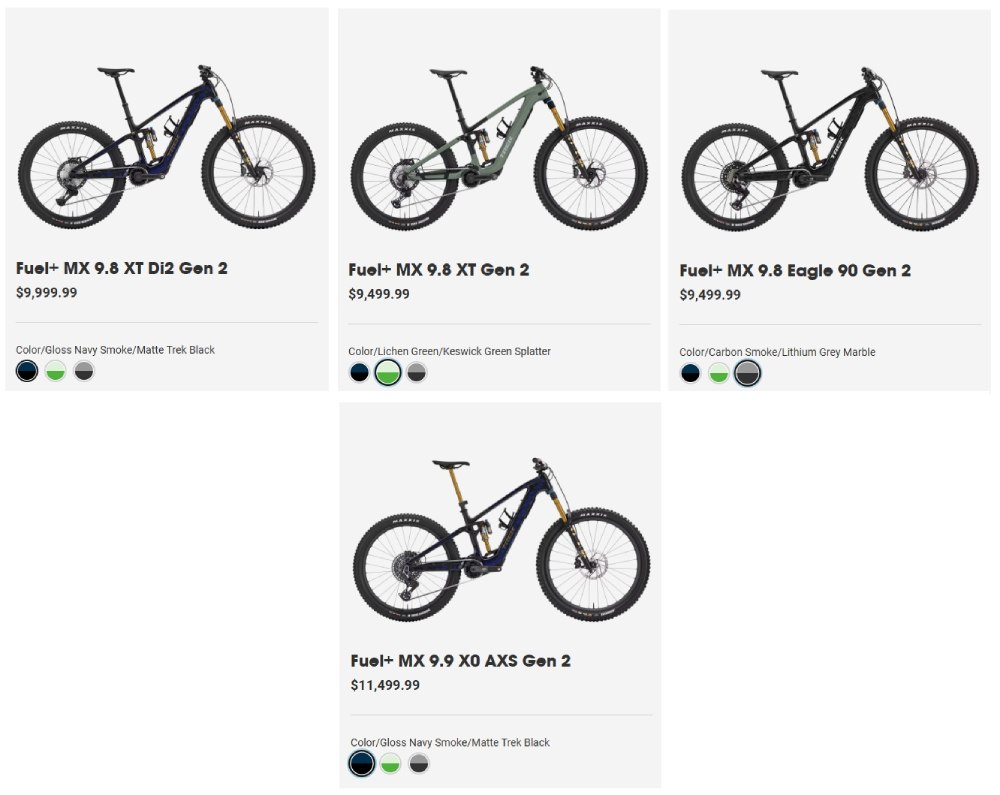Switch 9.9 X0 AXS to grey color

[419, 764]
